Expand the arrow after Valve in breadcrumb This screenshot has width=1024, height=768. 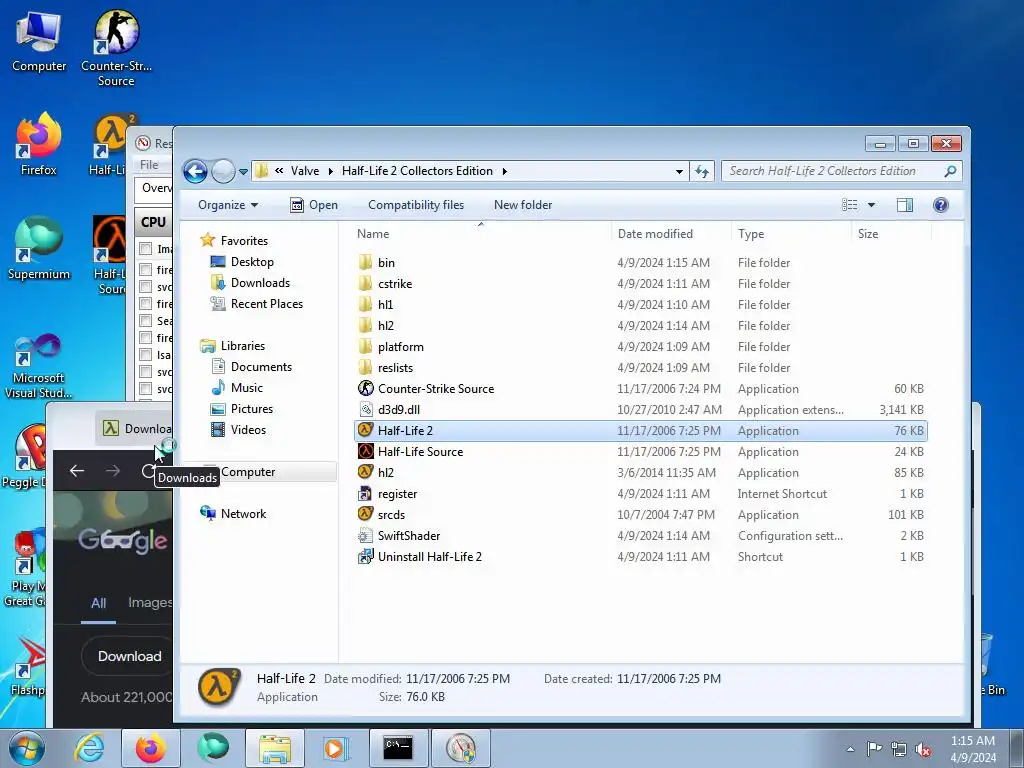330,171
